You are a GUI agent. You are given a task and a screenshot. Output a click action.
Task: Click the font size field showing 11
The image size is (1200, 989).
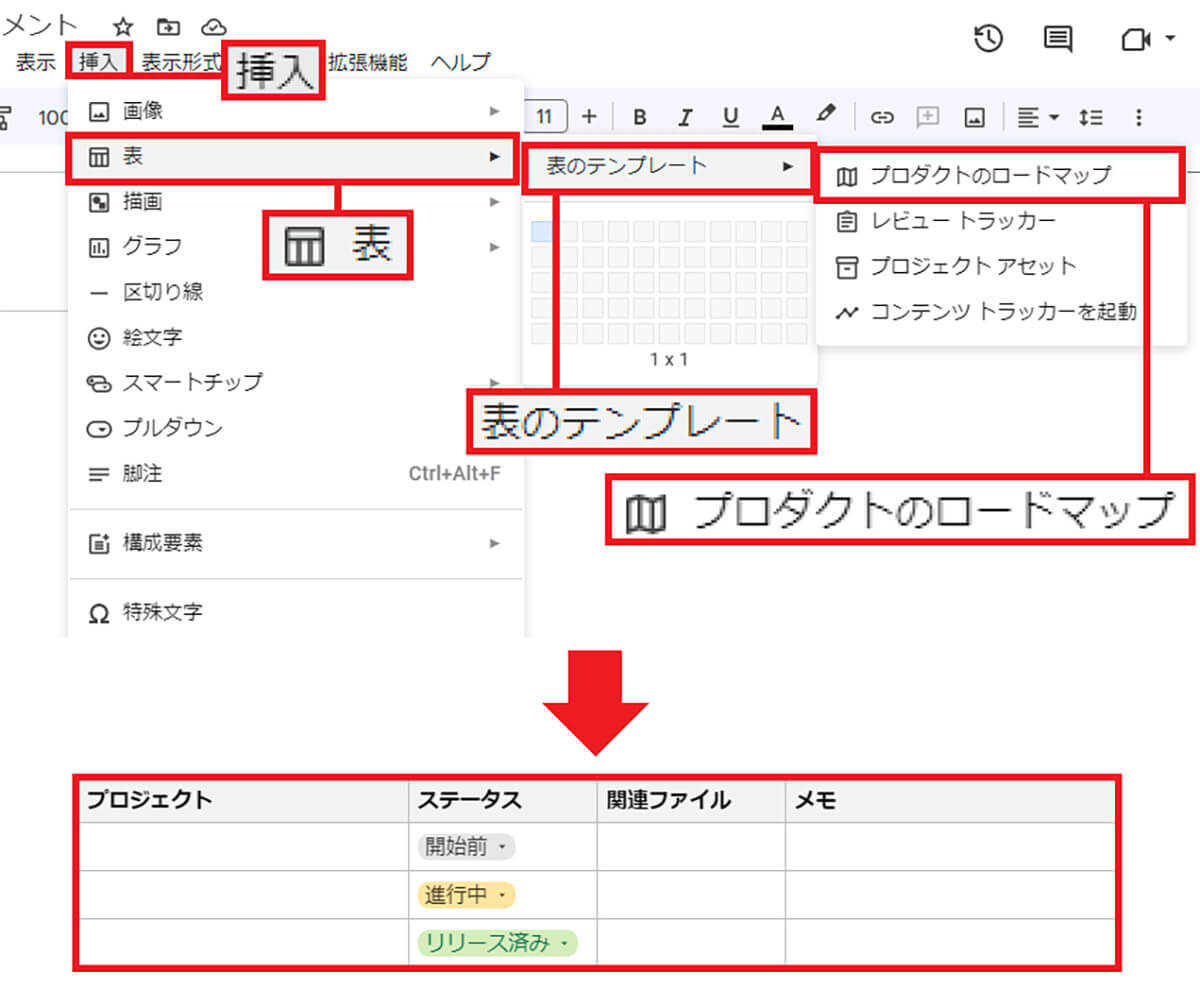coord(544,117)
